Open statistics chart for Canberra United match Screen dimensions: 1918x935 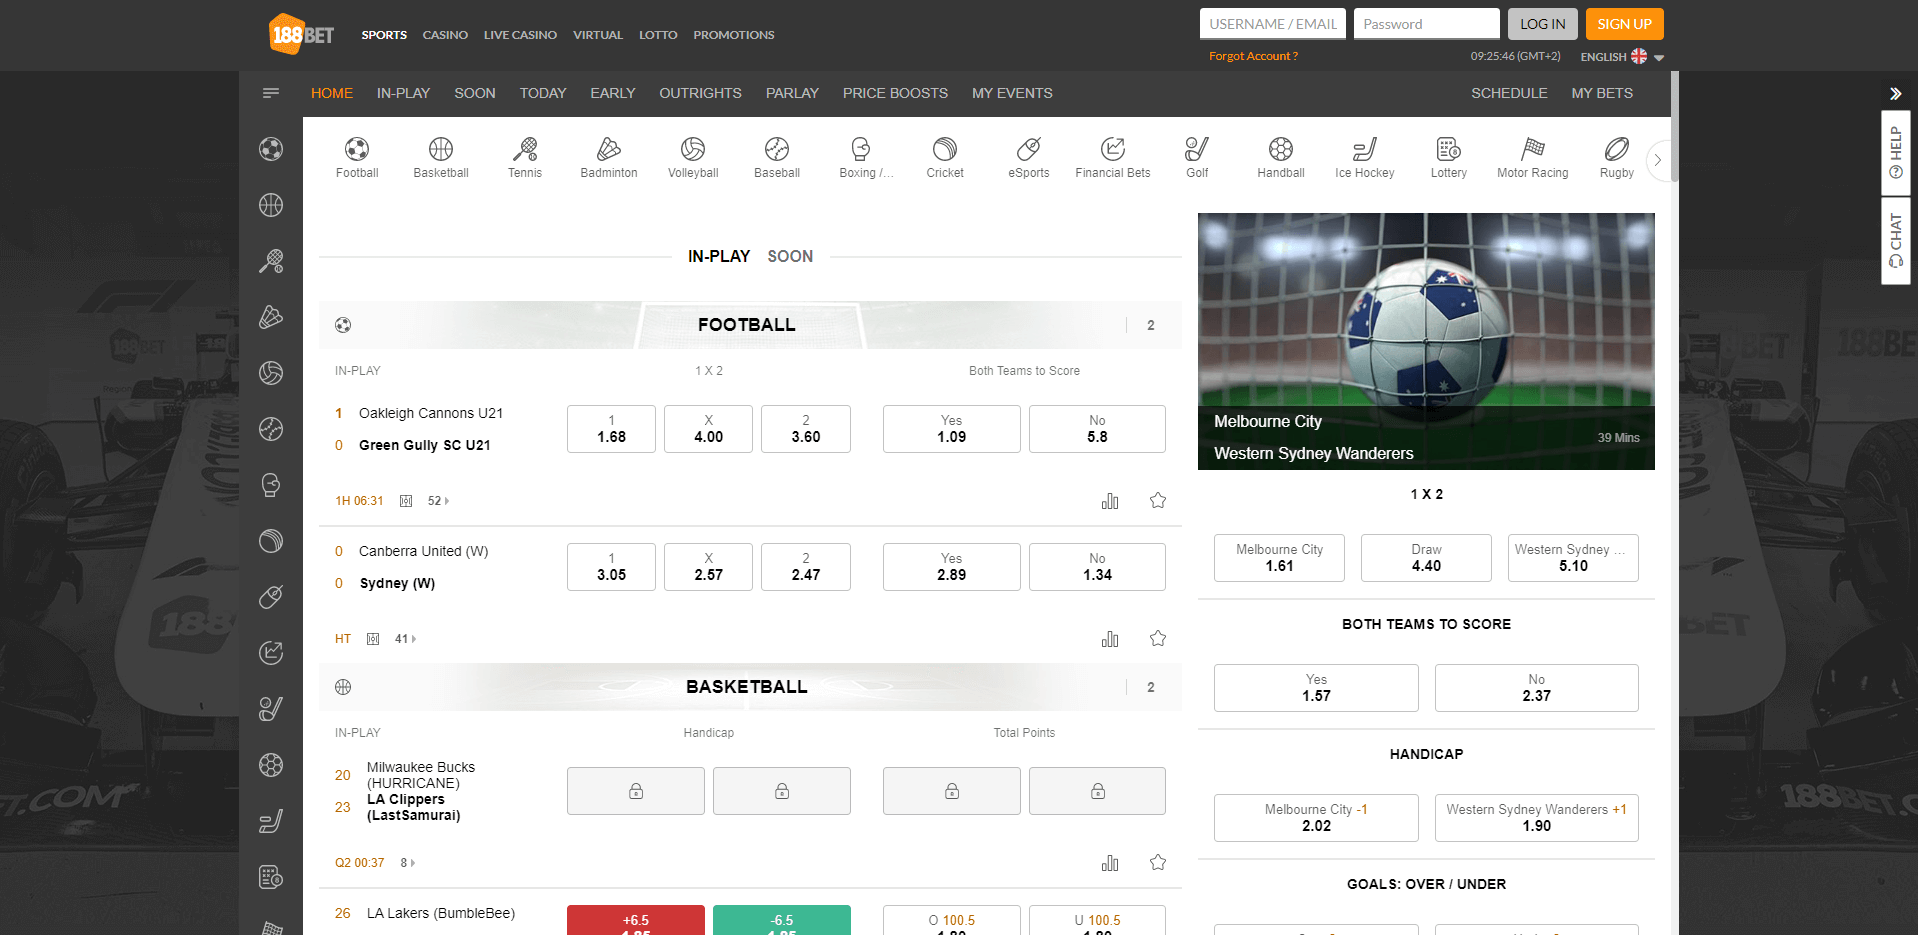[1110, 639]
